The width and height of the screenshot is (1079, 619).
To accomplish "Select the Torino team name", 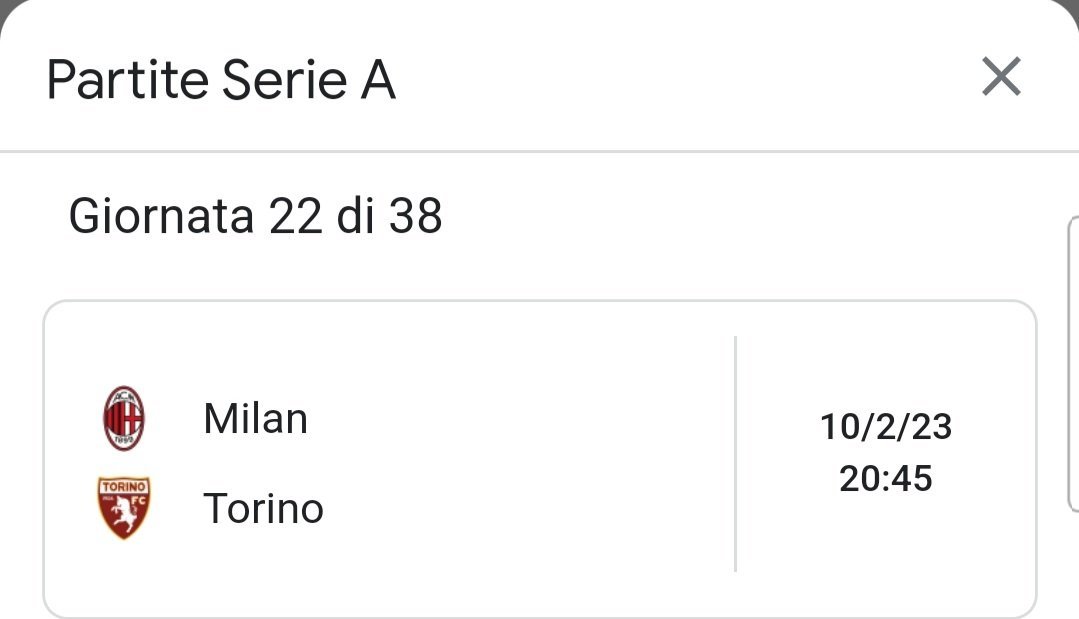I will pos(263,509).
